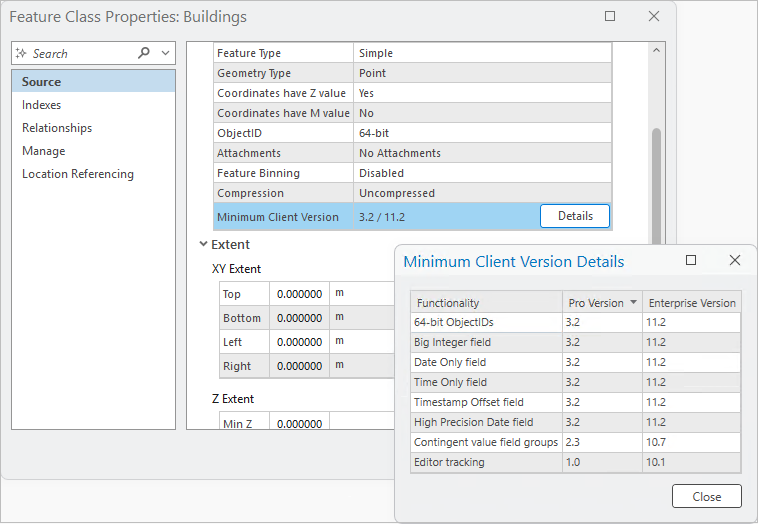The image size is (758, 524).
Task: Sort by Pro Version column header
Action: (602, 303)
